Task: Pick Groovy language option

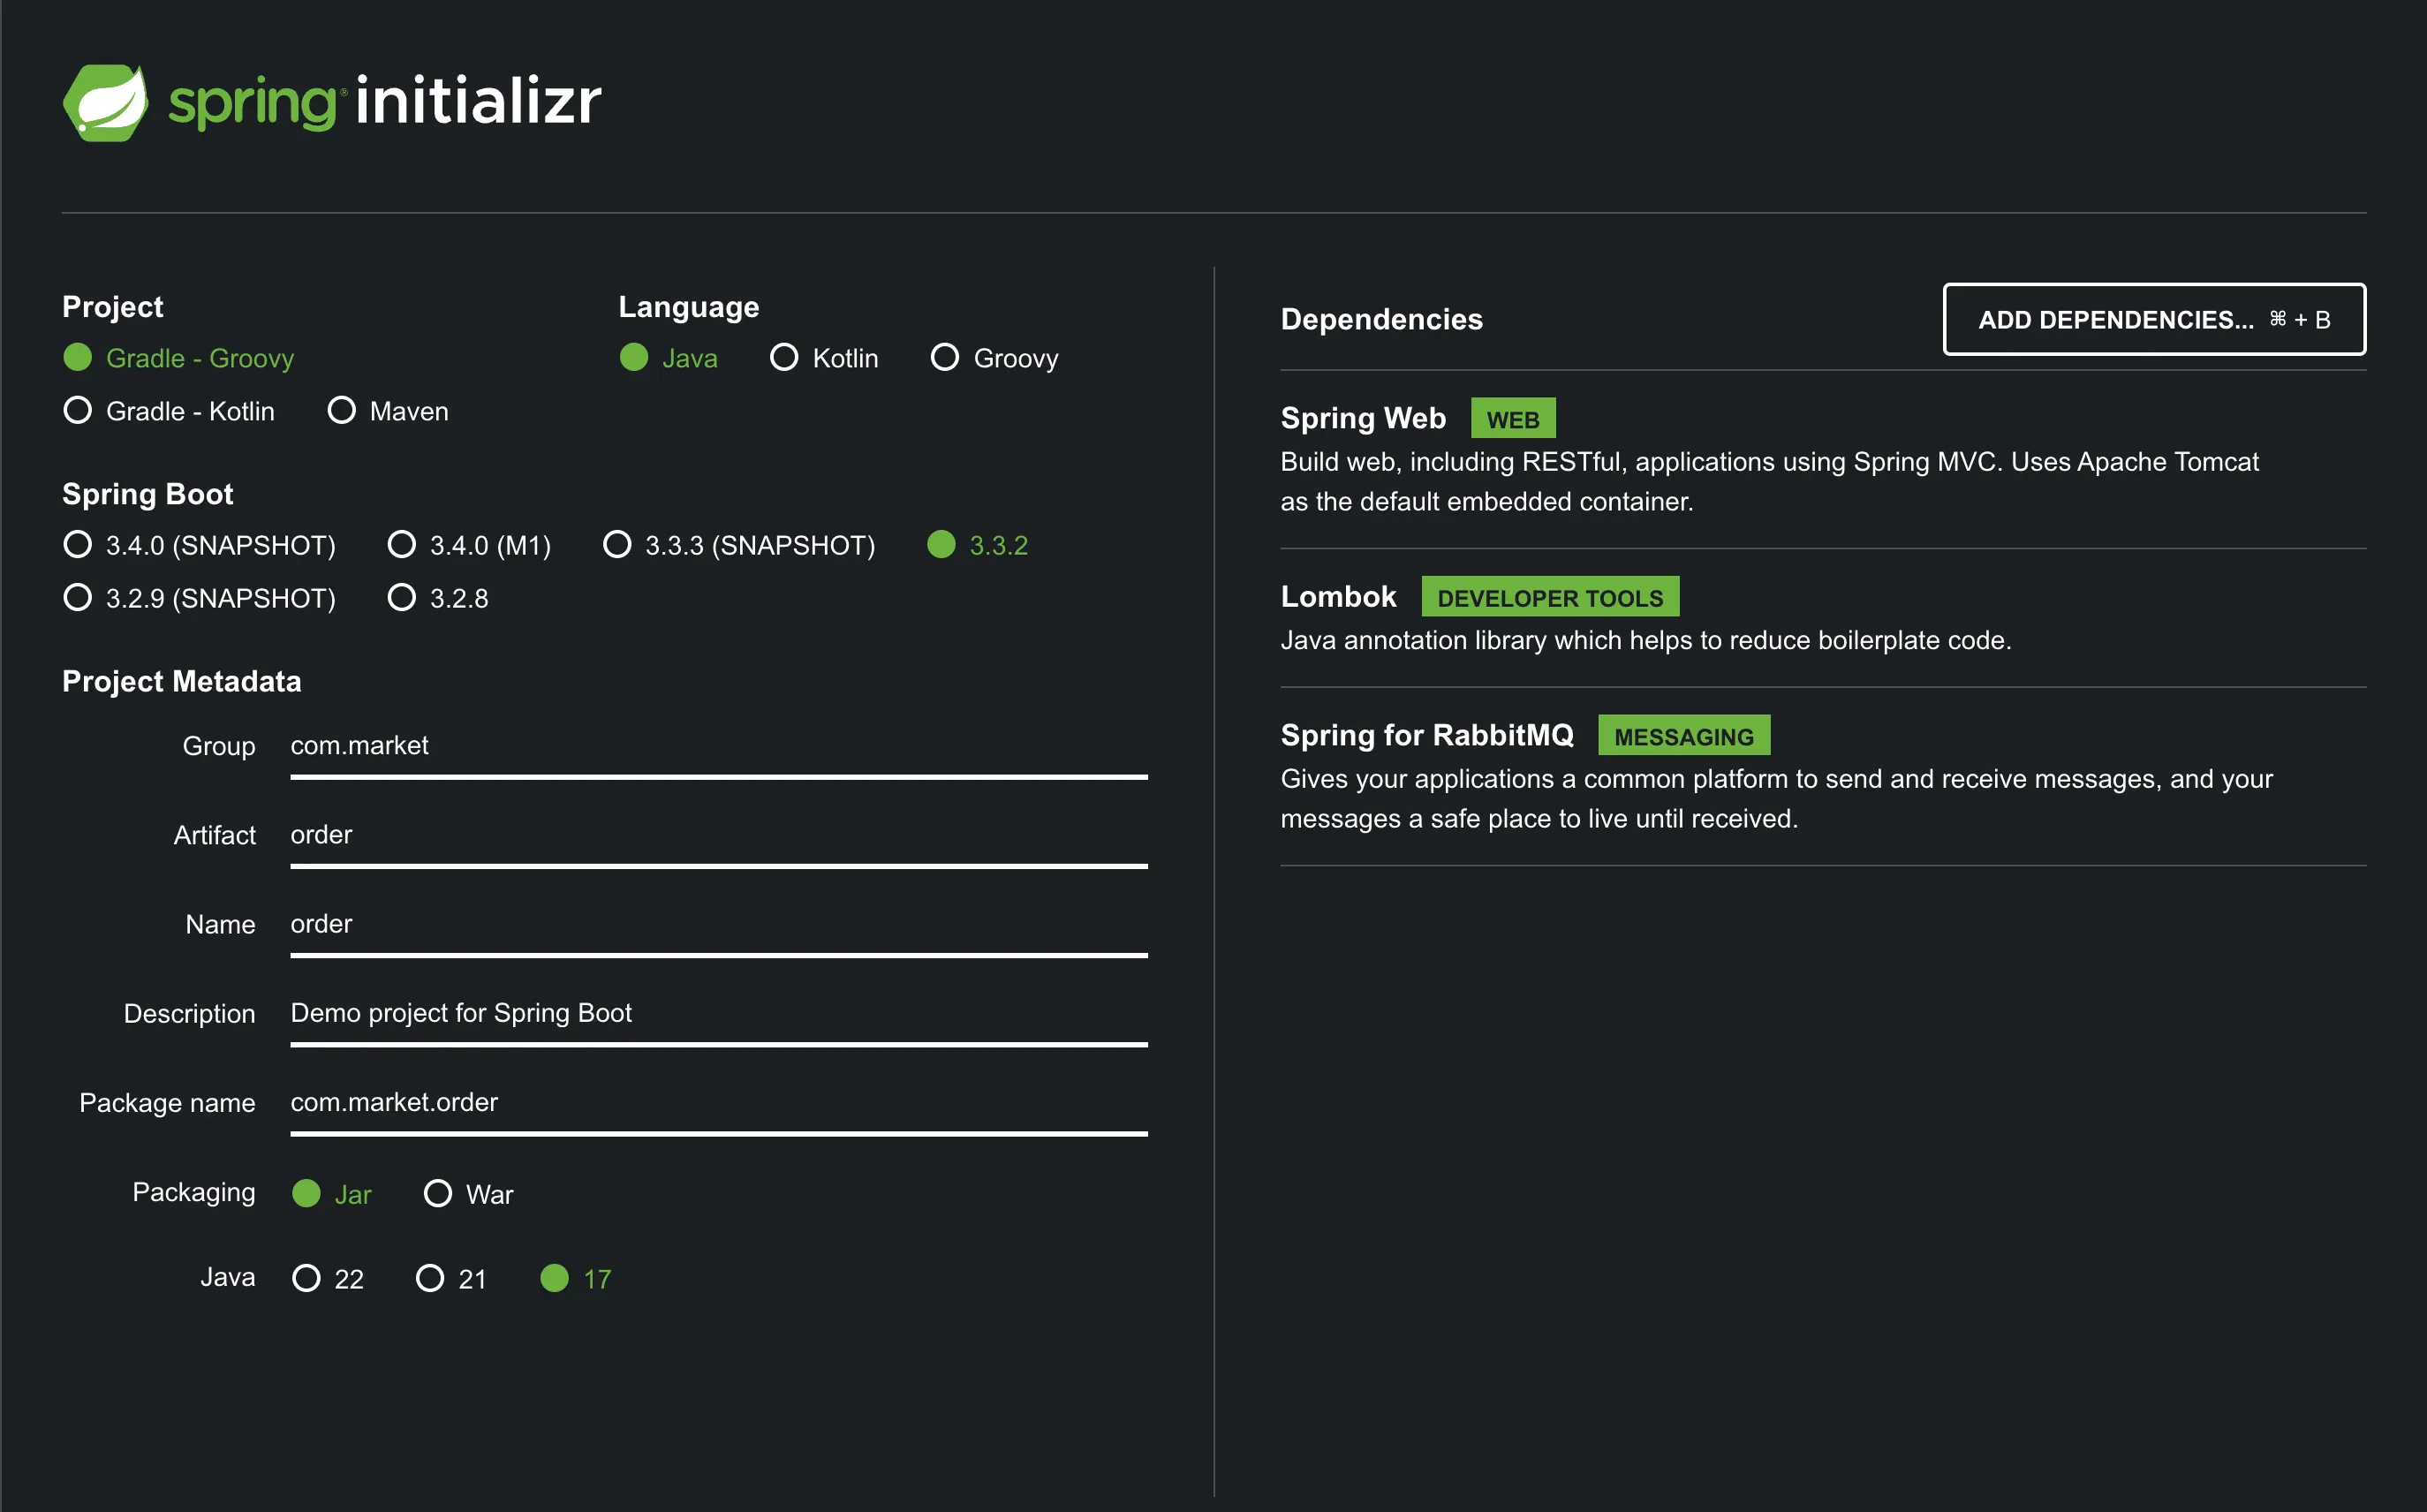Action: pos(945,358)
